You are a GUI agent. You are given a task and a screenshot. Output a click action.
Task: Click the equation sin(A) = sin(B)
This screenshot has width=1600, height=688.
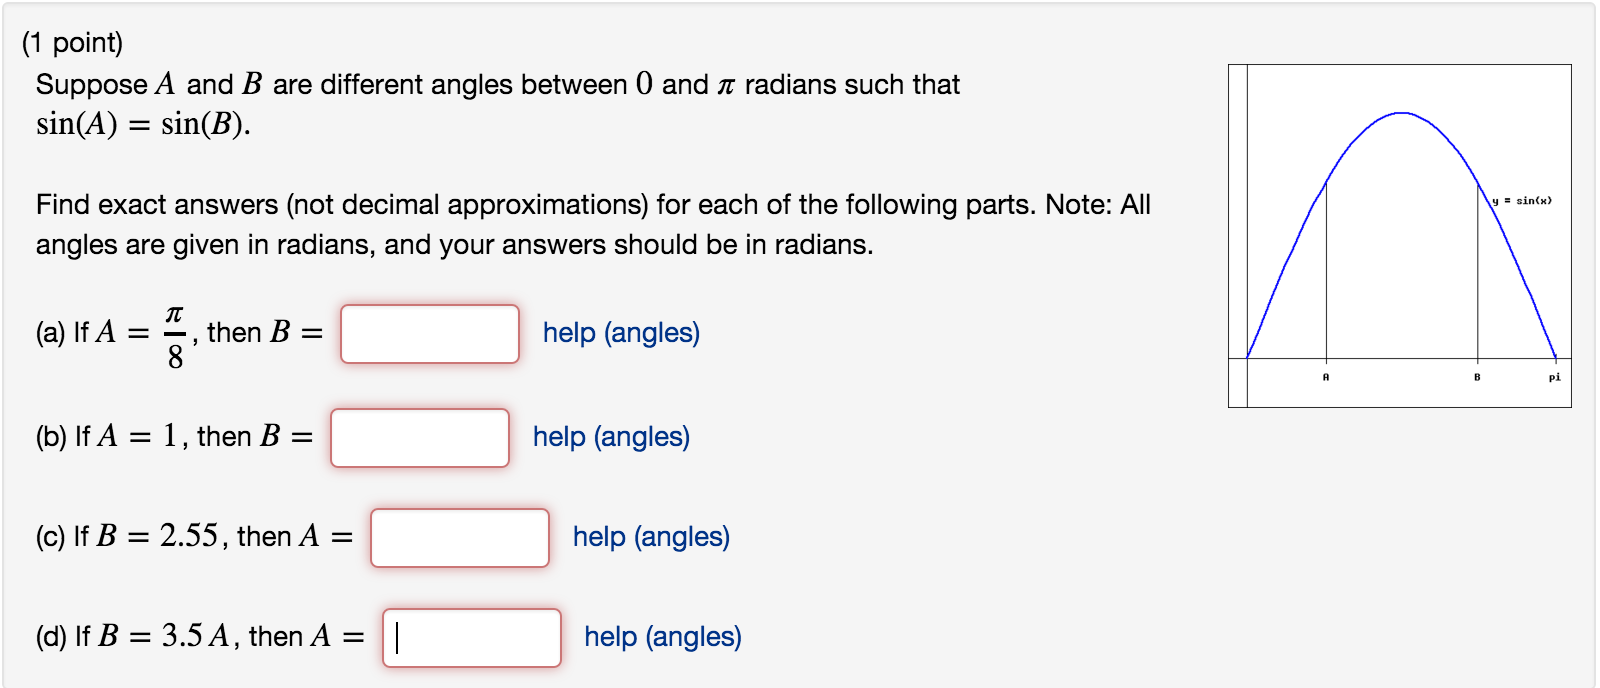[x=143, y=126]
